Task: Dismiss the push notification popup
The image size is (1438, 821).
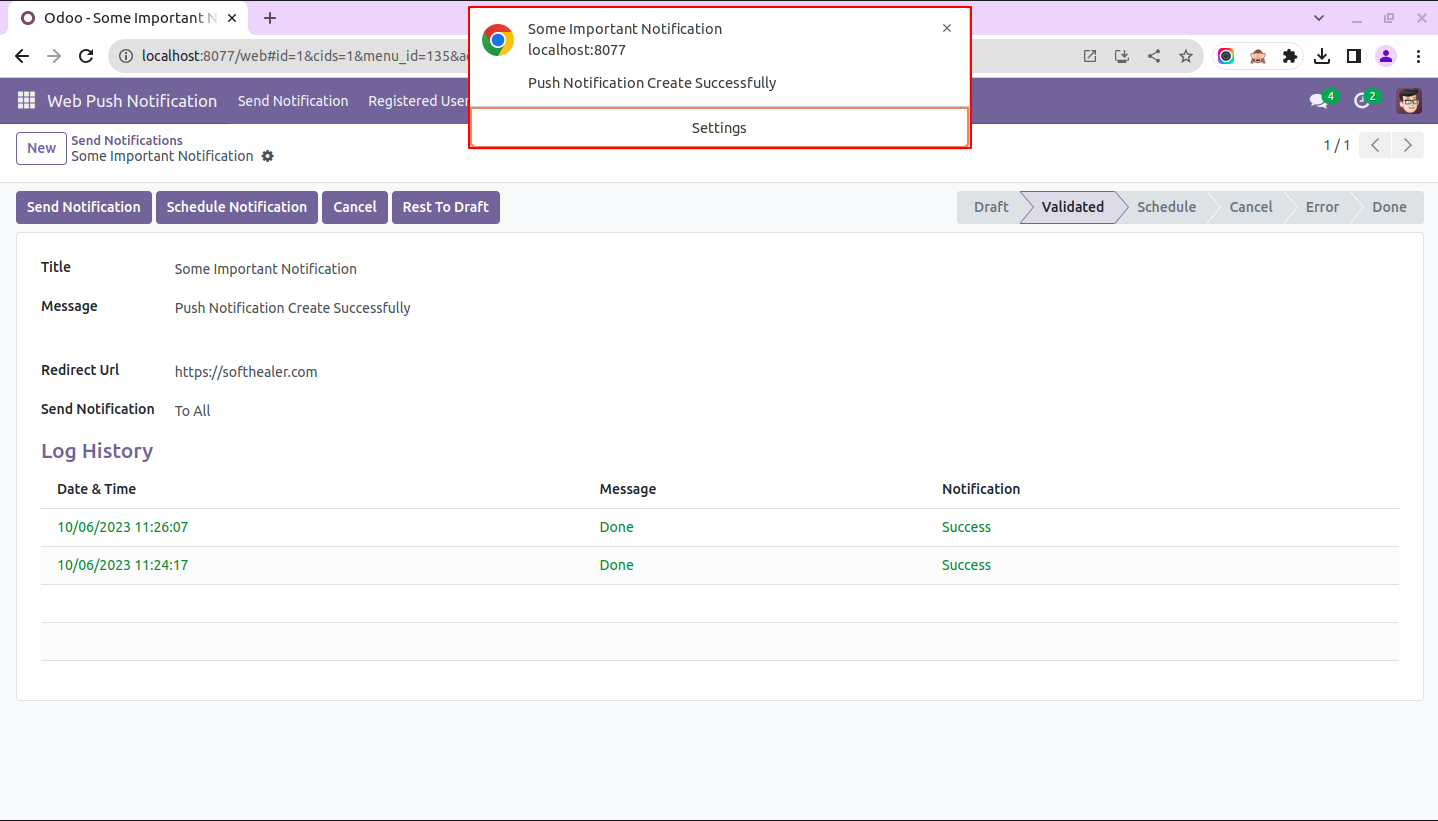Action: click(947, 28)
